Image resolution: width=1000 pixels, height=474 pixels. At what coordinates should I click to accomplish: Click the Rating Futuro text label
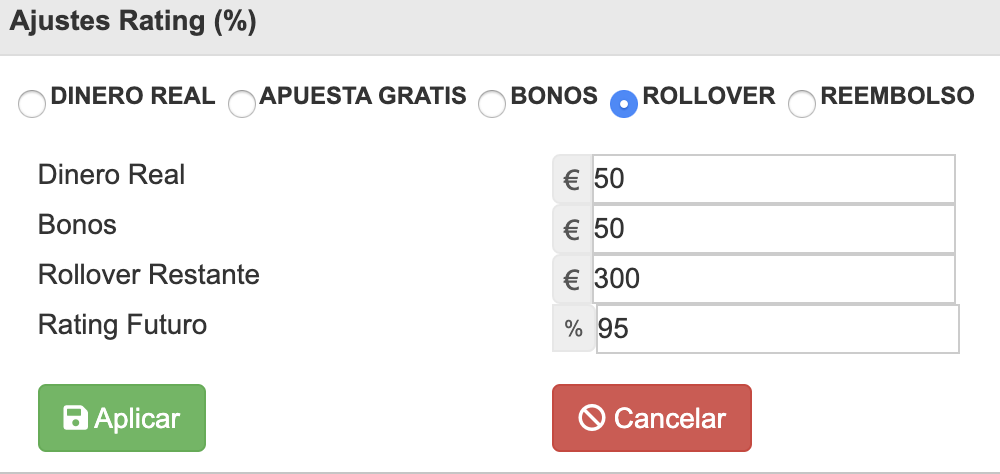[122, 325]
